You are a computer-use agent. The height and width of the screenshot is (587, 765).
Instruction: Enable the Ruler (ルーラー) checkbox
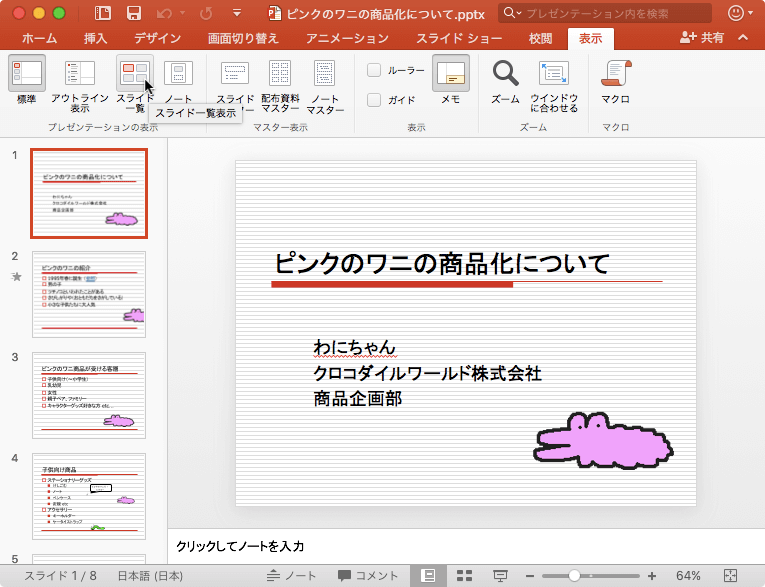(374, 70)
